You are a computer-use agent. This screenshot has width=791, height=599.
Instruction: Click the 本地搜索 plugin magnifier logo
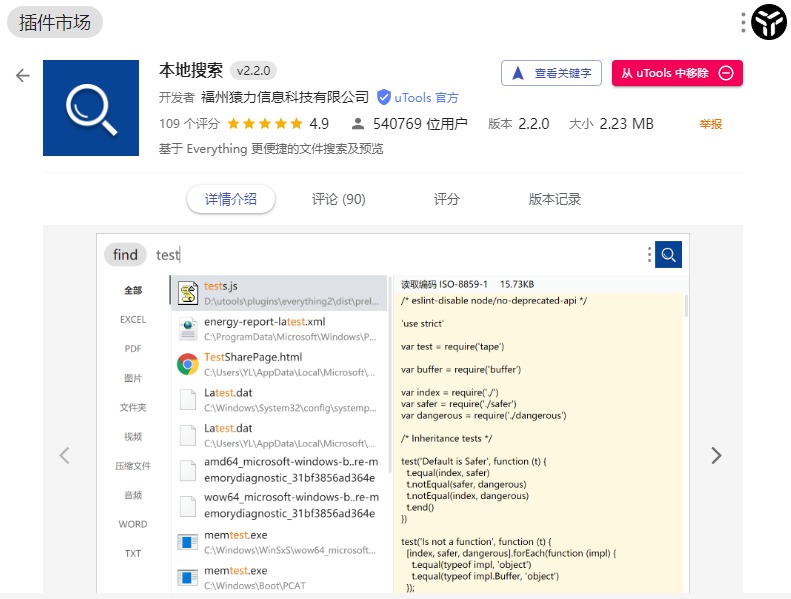[x=91, y=108]
